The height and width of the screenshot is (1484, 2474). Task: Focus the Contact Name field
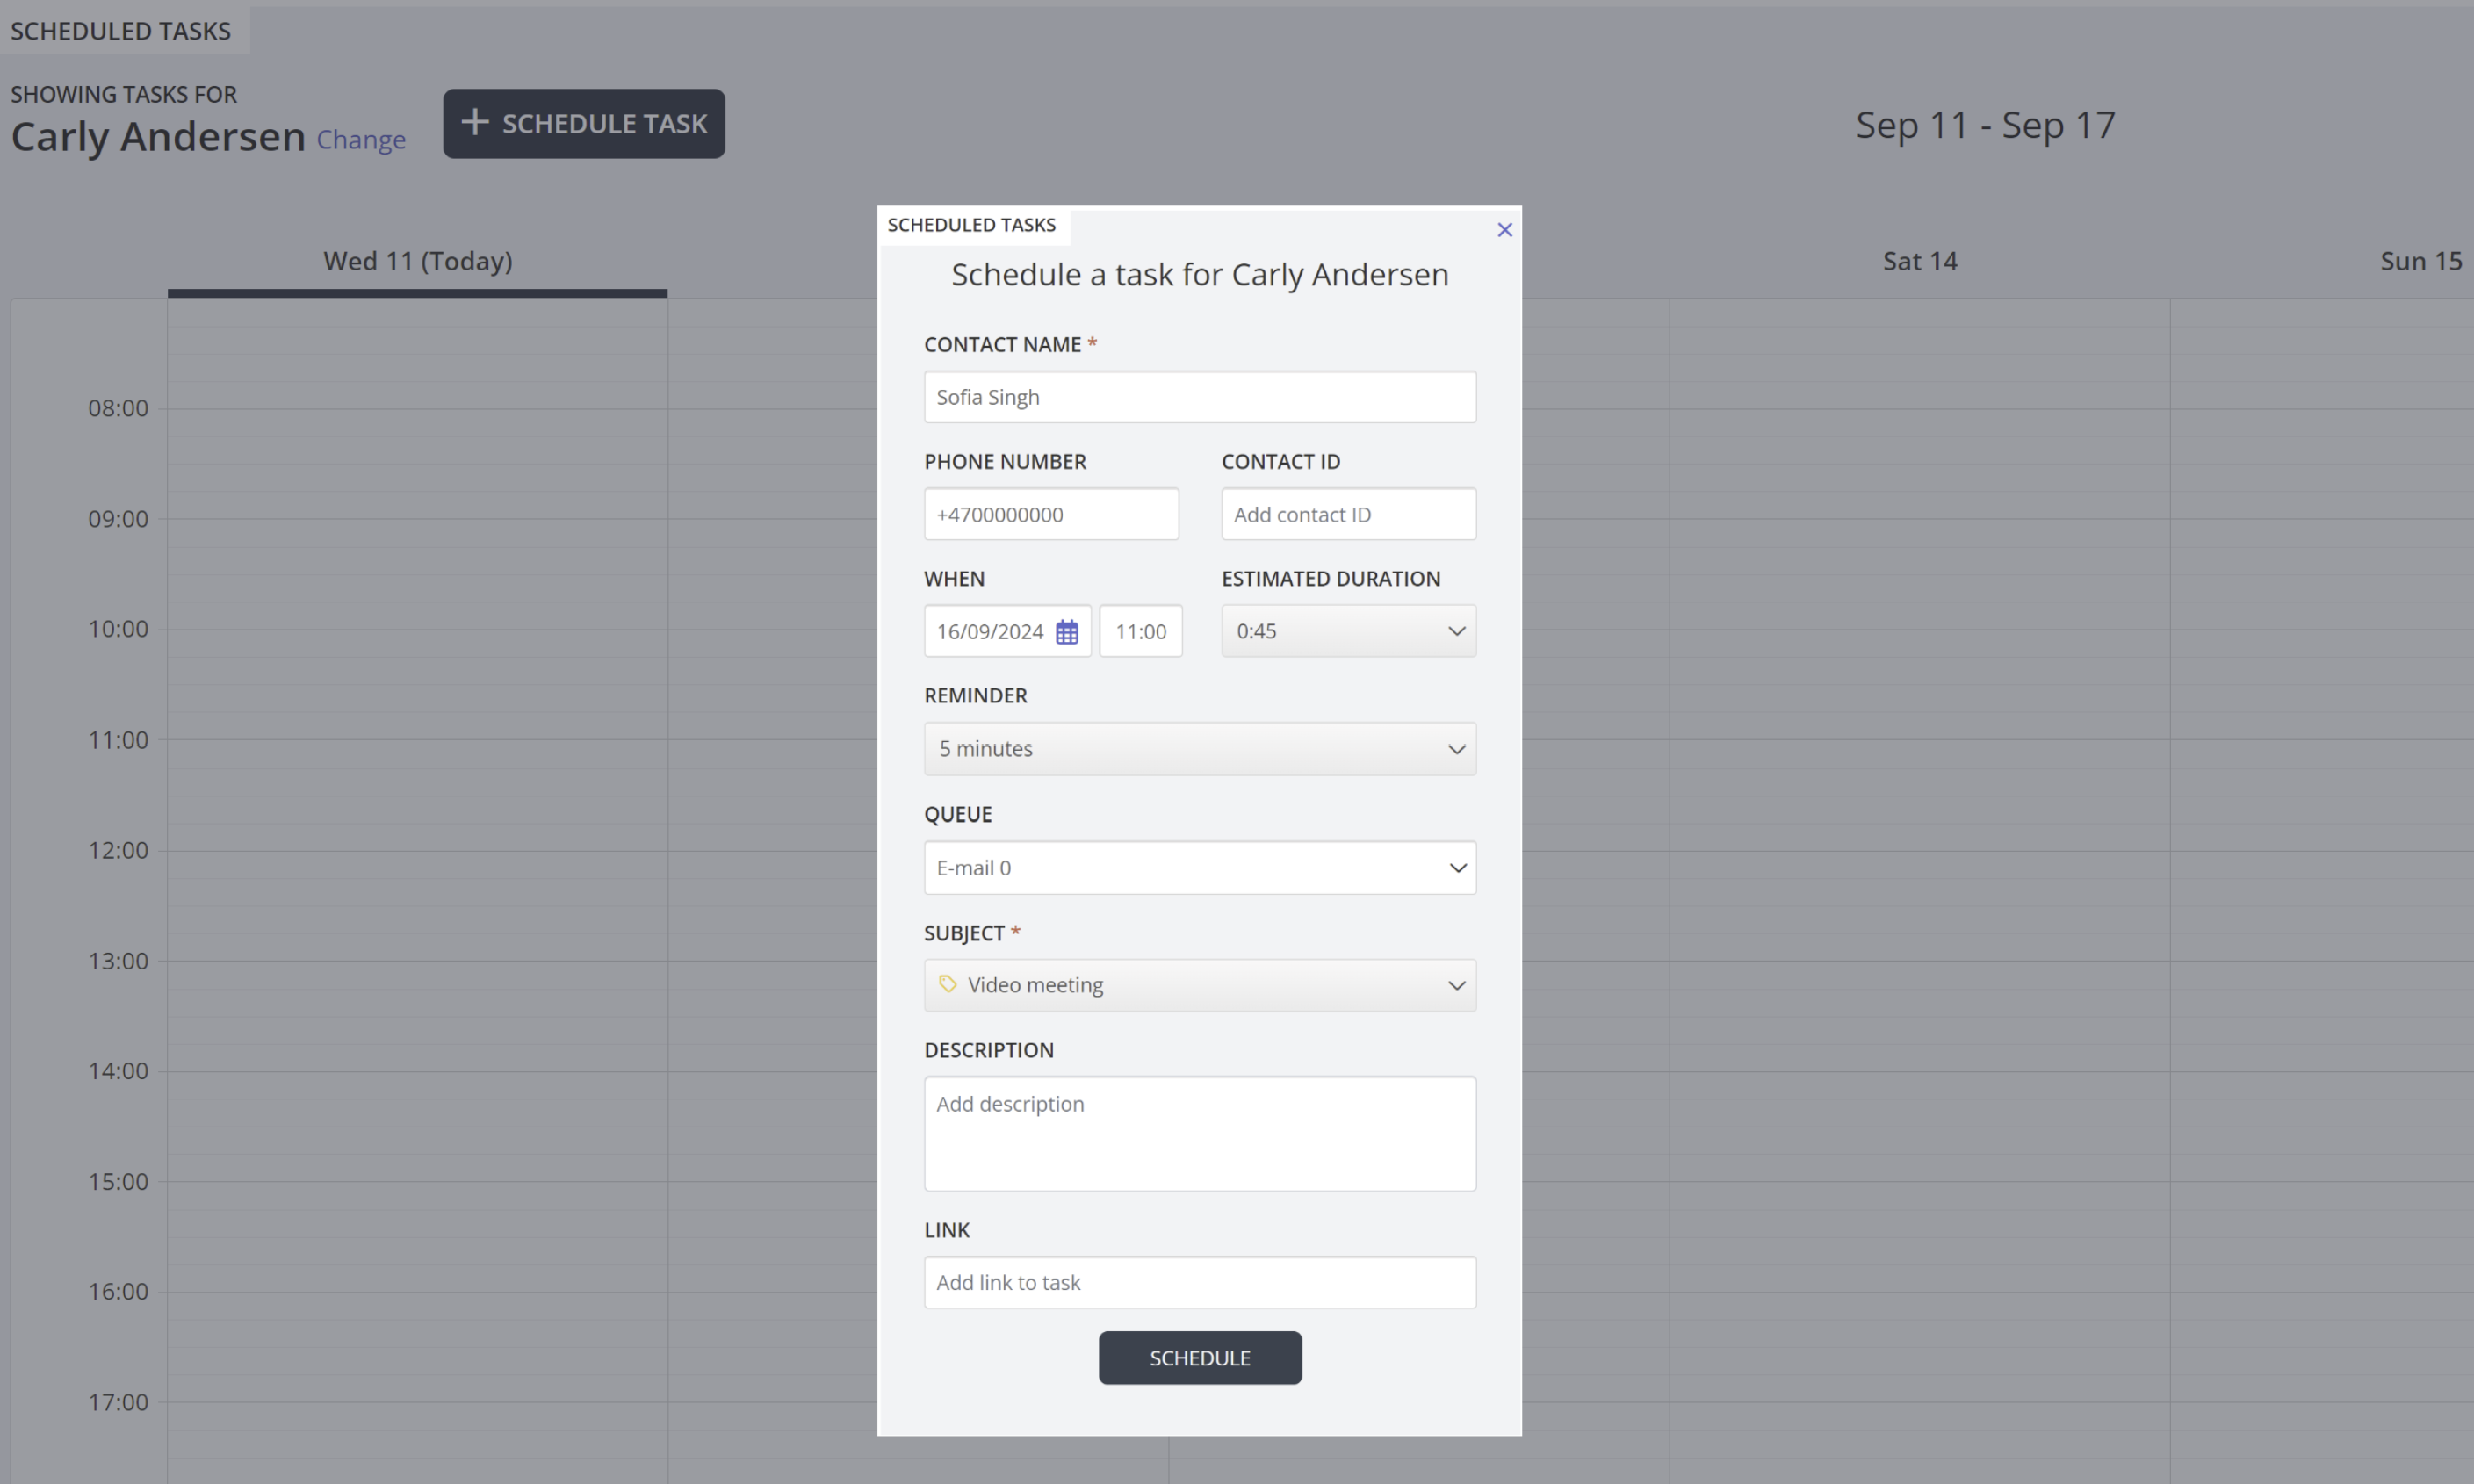pyautogui.click(x=1199, y=397)
